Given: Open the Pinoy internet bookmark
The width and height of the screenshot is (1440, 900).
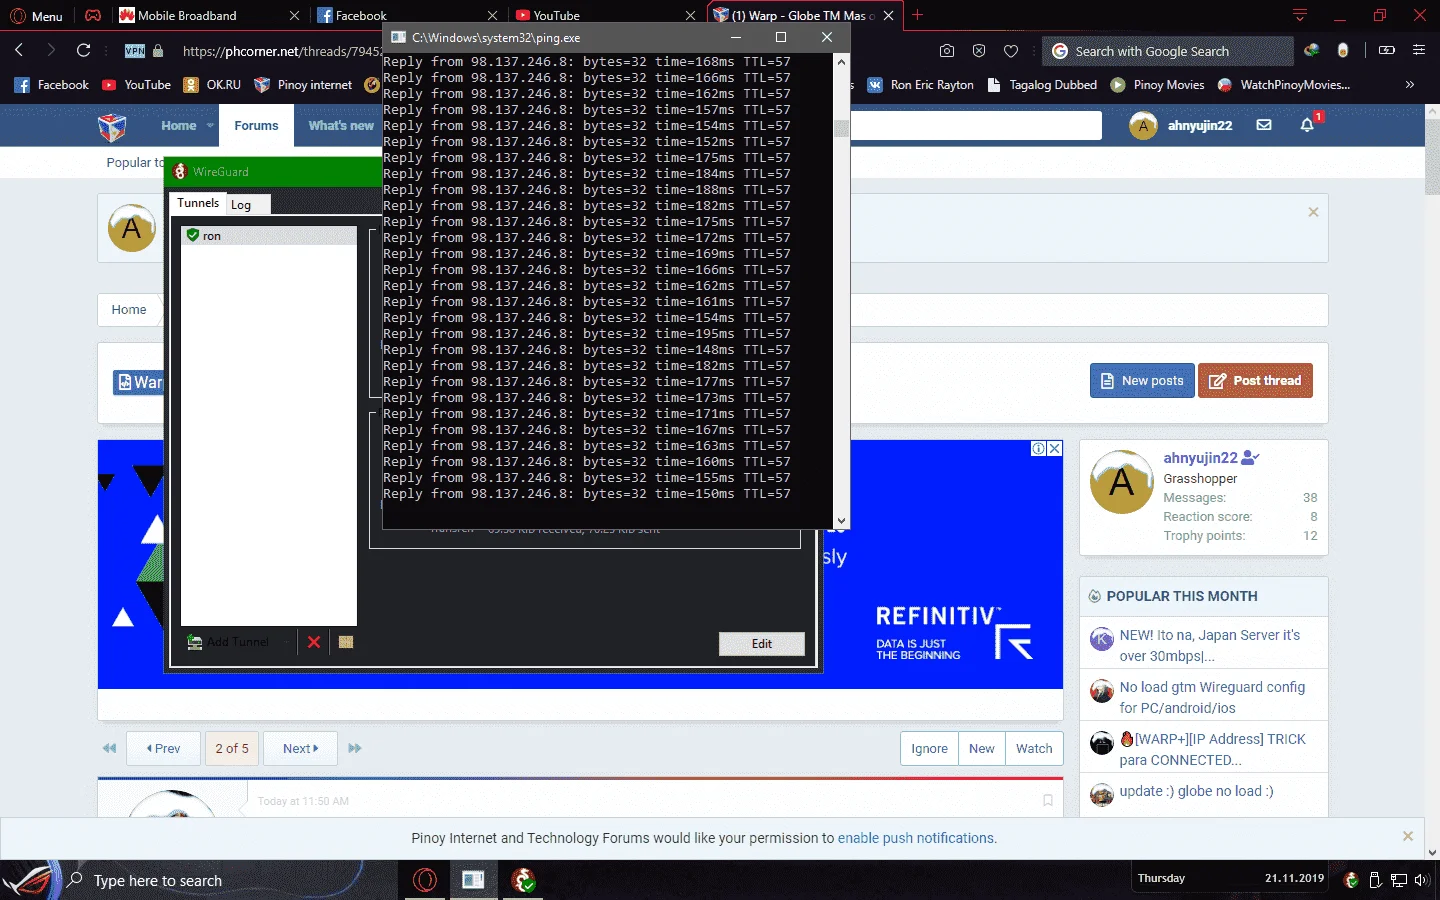Looking at the screenshot, I should pyautogui.click(x=304, y=85).
